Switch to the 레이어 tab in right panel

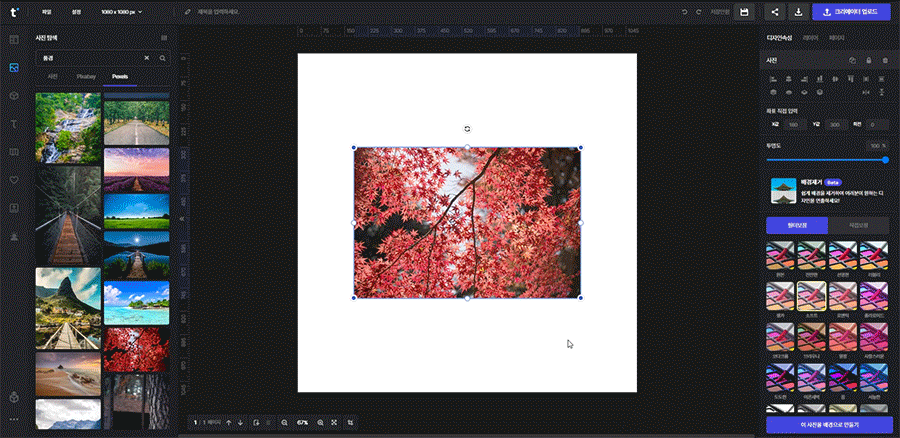(810, 38)
